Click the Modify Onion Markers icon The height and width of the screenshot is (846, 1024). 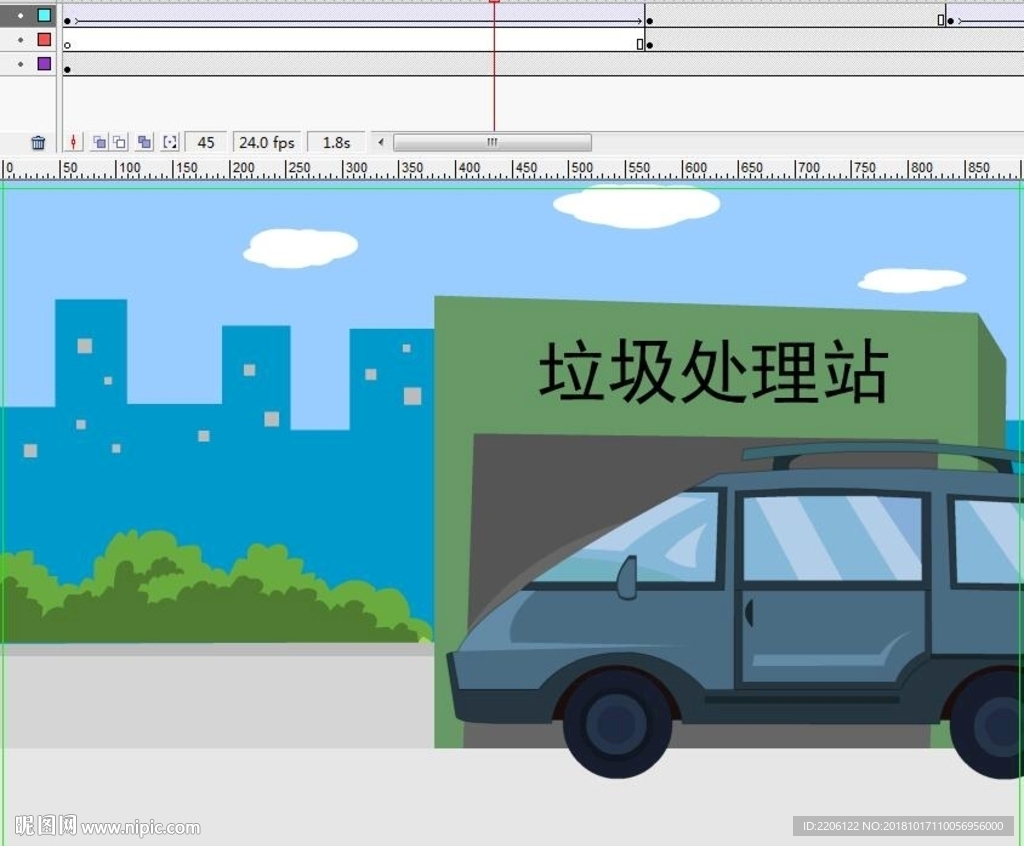(x=169, y=142)
